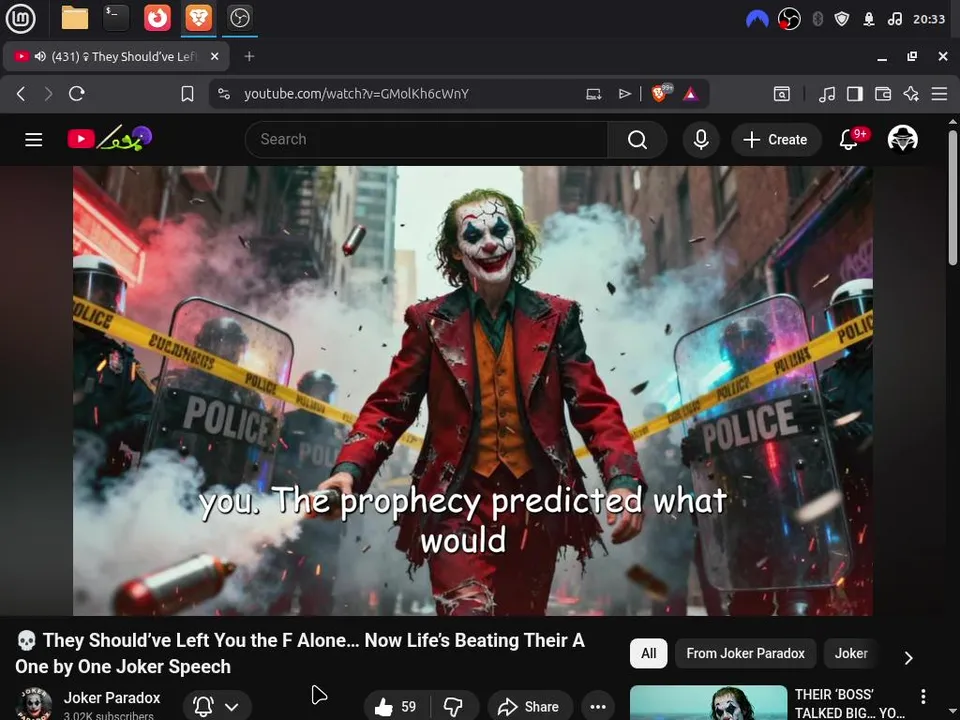
Task: Open the notifications bell in system tray
Action: (x=869, y=19)
